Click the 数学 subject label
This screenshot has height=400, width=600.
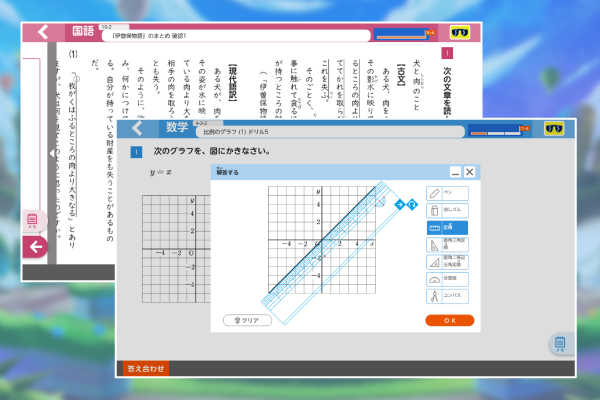coord(177,127)
